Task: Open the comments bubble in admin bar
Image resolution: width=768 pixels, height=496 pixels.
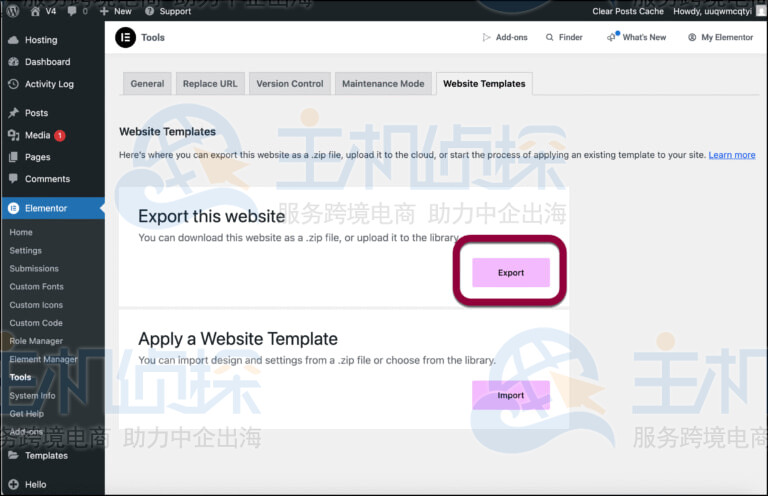Action: click(x=72, y=11)
